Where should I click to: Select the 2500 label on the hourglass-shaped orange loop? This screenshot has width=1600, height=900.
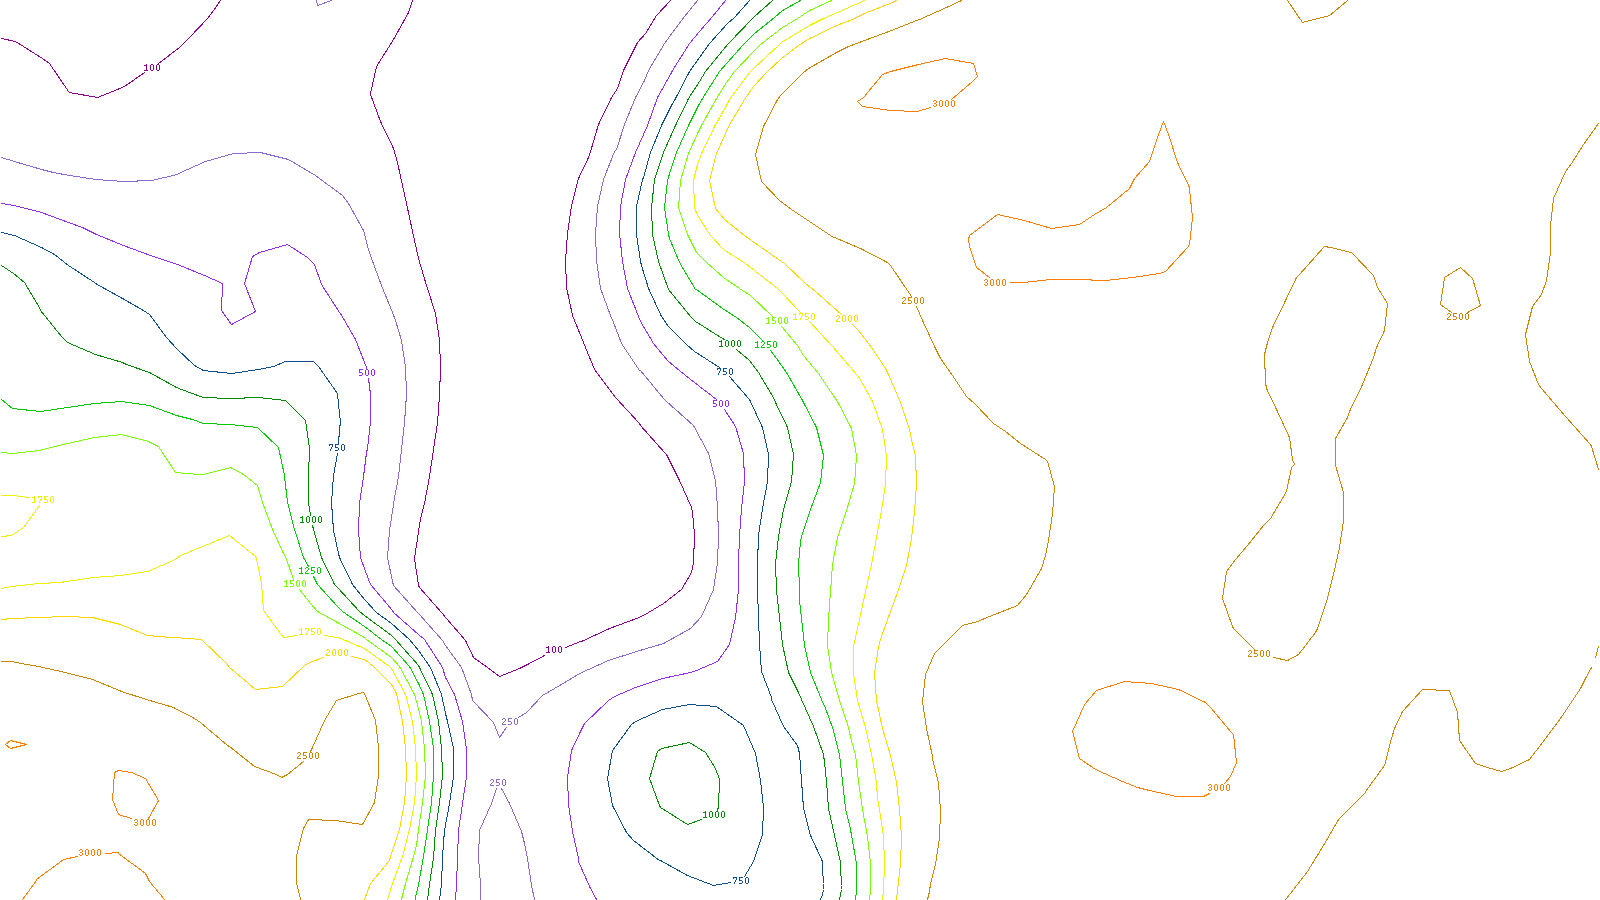click(x=1259, y=654)
